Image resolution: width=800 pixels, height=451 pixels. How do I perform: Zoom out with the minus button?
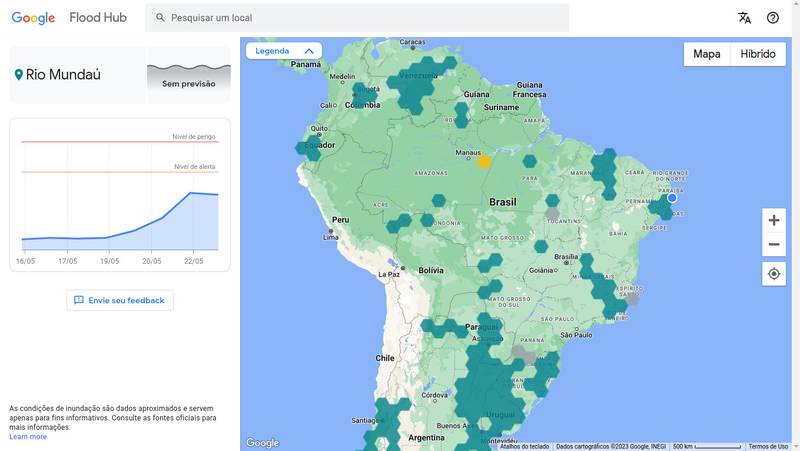point(774,244)
